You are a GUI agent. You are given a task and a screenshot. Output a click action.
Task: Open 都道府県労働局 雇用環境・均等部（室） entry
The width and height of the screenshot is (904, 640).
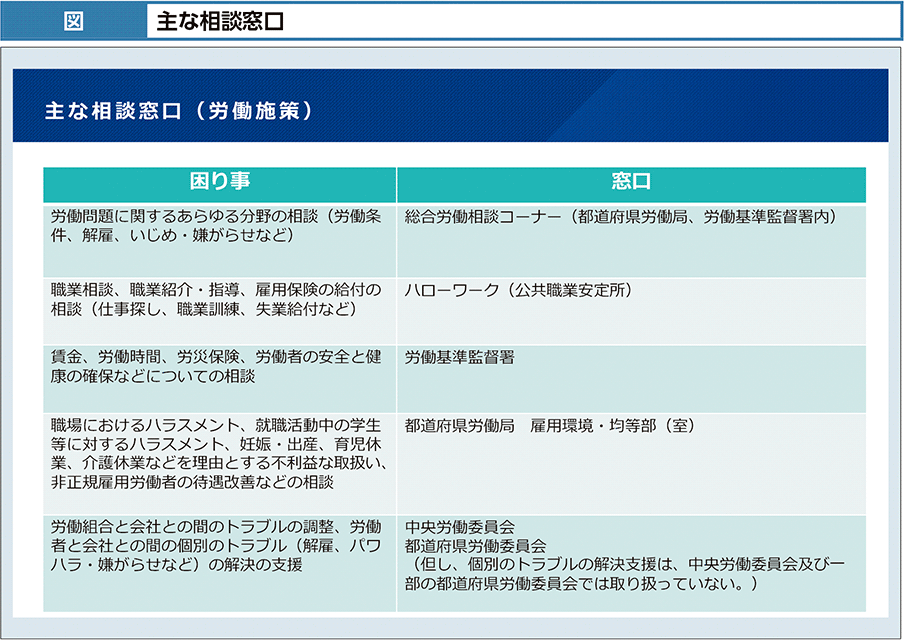click(x=550, y=426)
